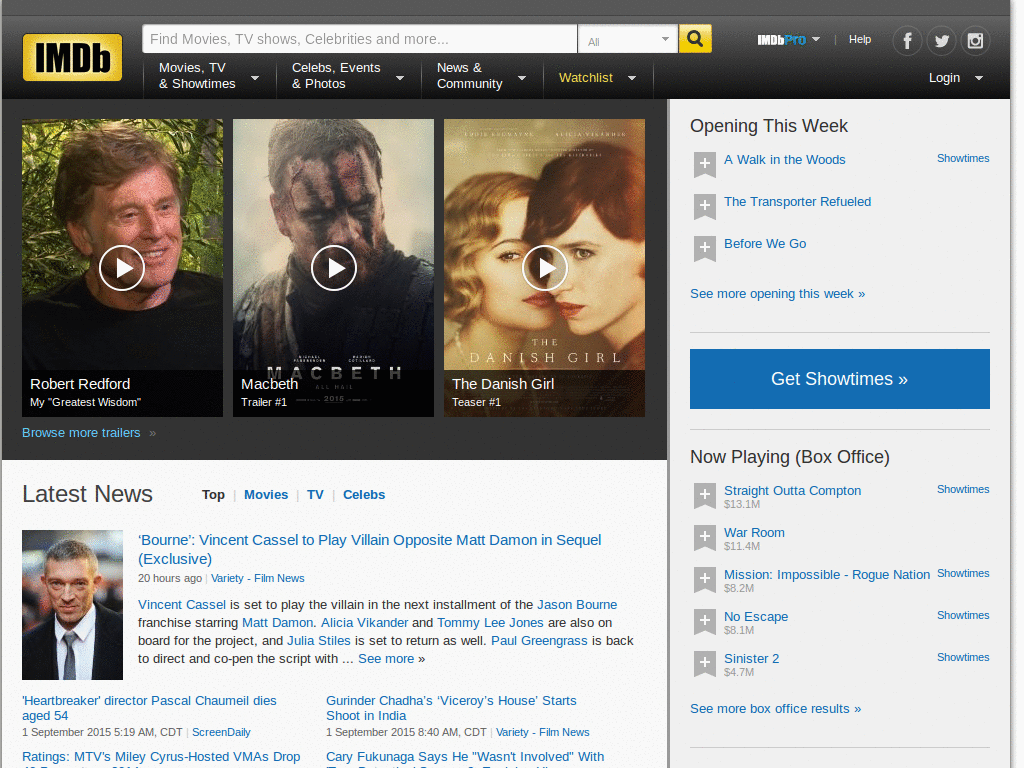This screenshot has height=768, width=1024.
Task: Open Tommy Lee Jones link in article
Action: click(490, 623)
